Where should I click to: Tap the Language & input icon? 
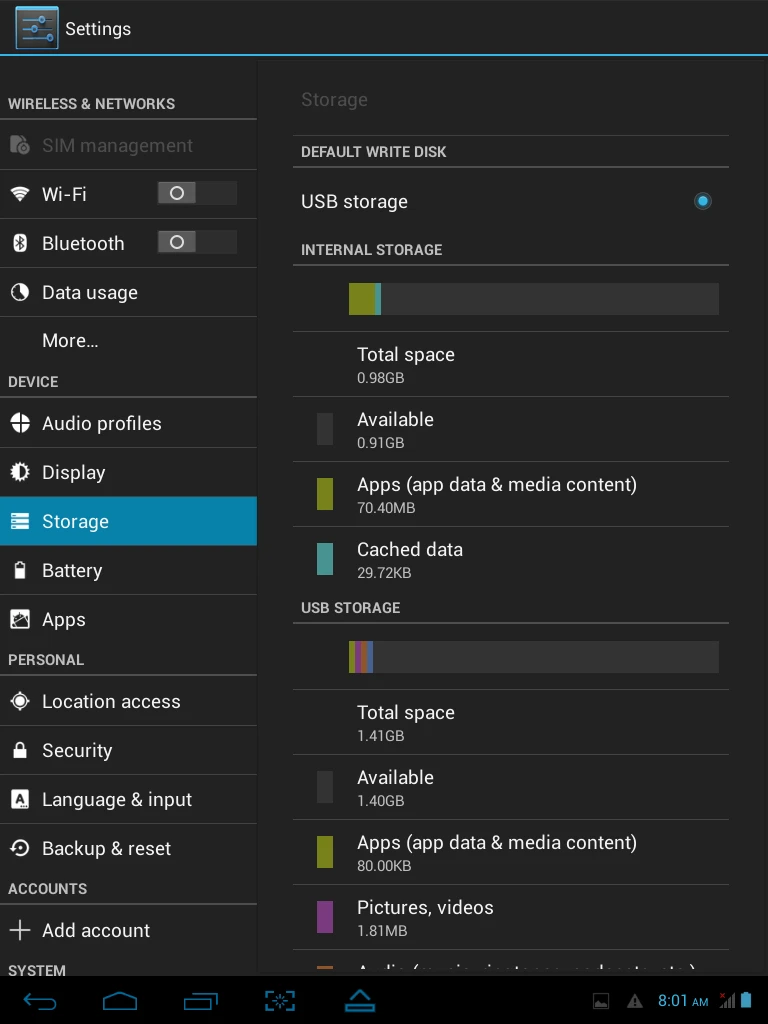click(x=20, y=799)
